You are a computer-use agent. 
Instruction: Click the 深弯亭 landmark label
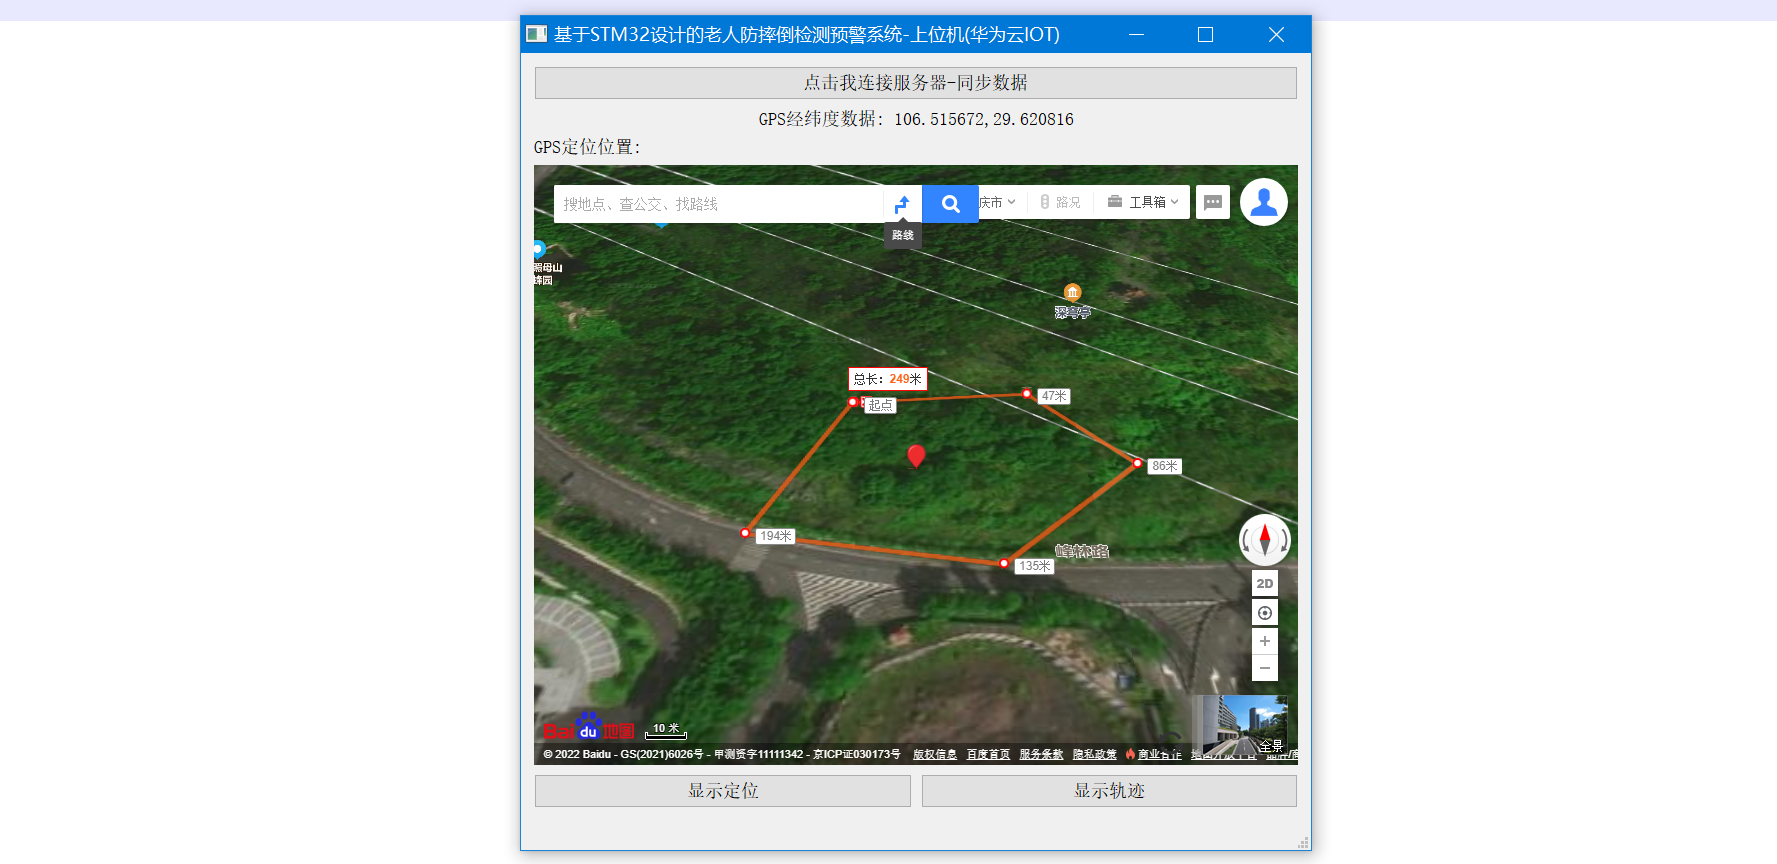1073,312
